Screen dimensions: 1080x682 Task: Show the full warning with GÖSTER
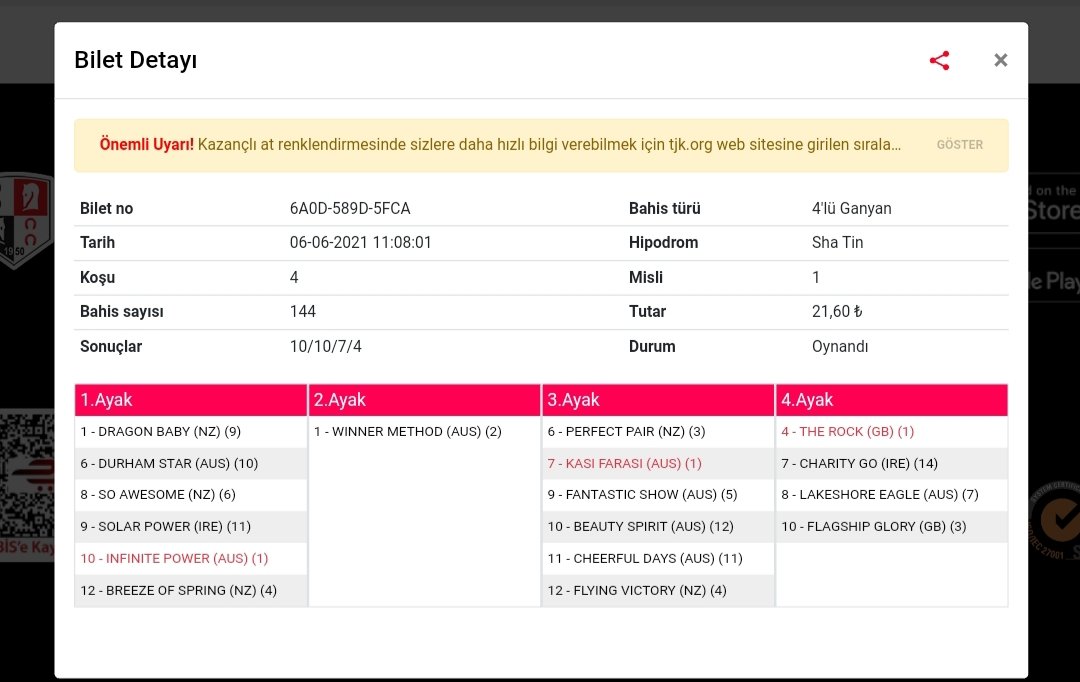click(959, 145)
